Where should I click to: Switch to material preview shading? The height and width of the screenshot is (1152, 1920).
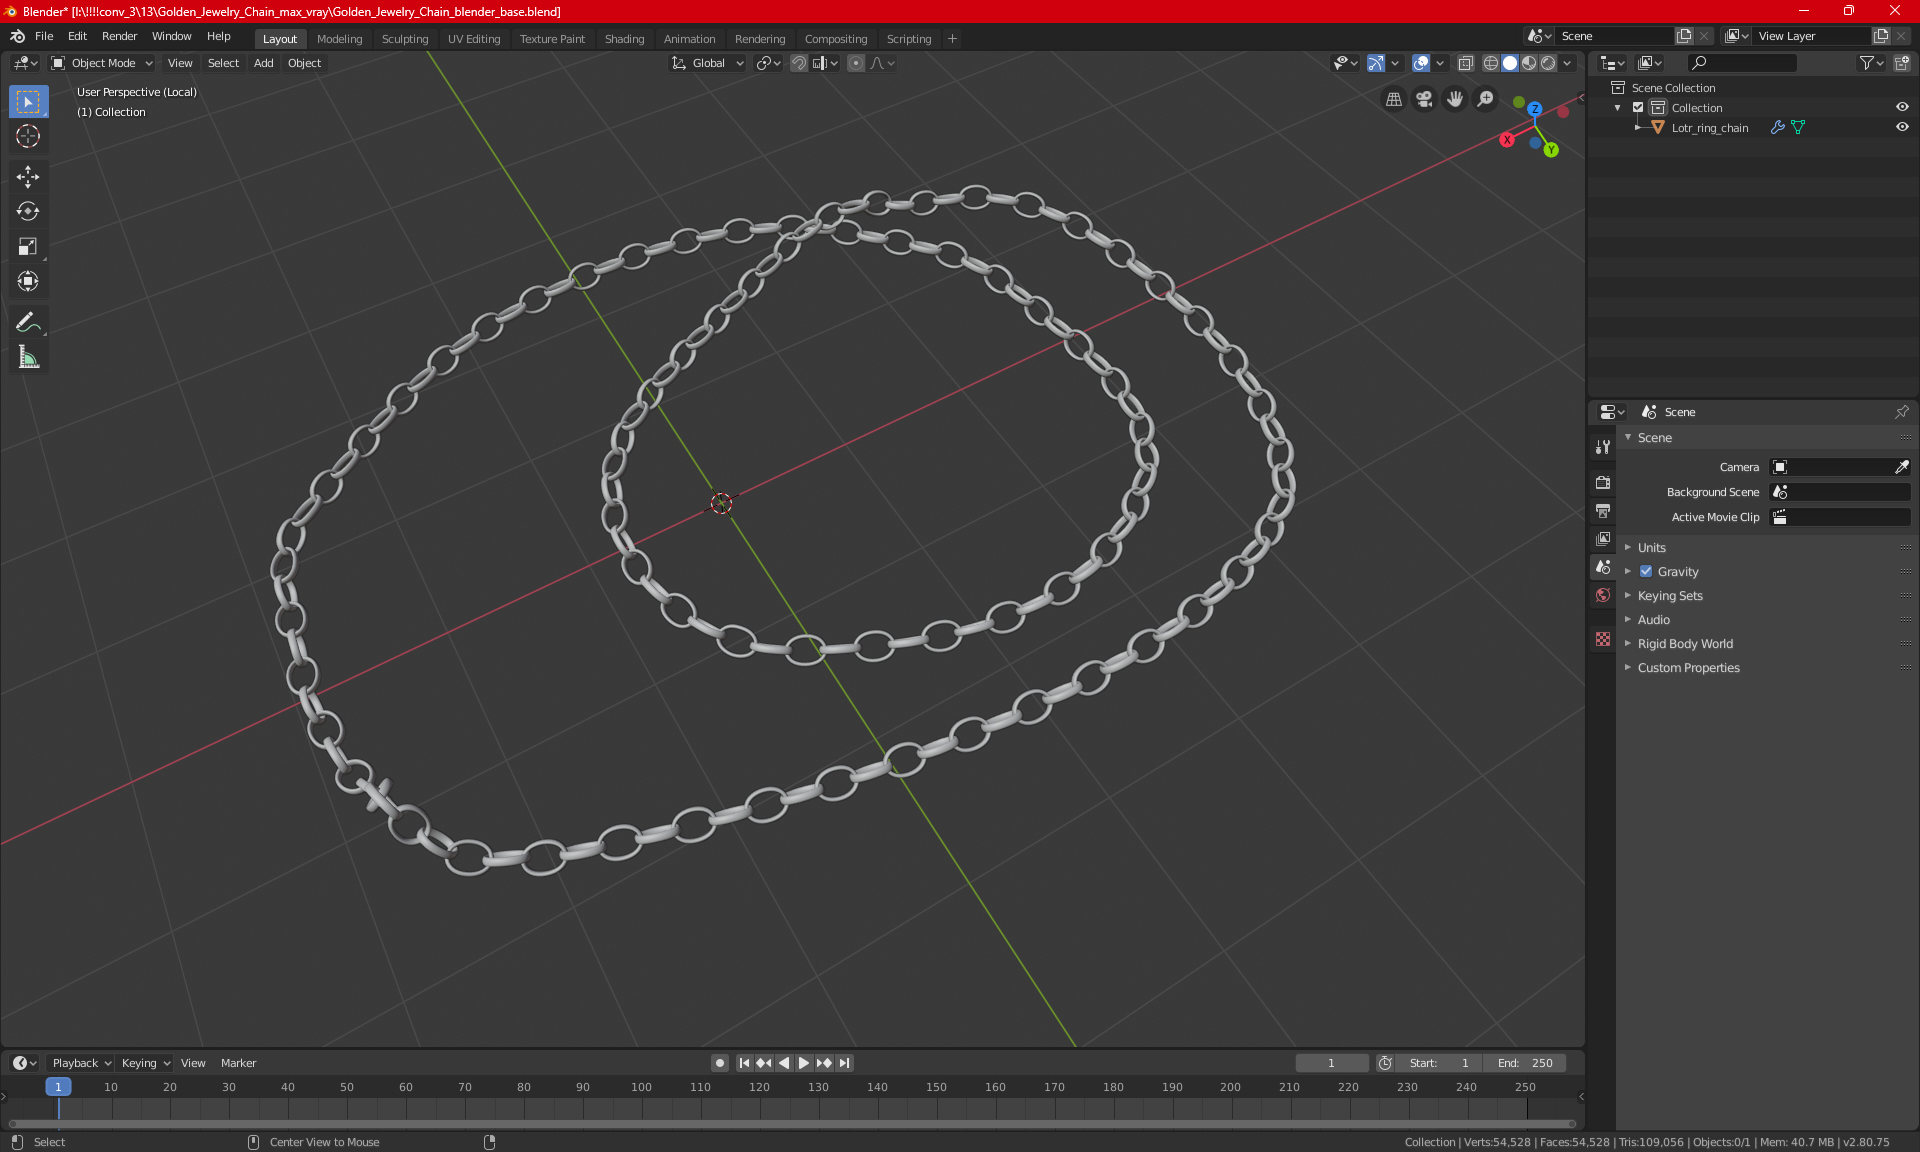(x=1529, y=63)
